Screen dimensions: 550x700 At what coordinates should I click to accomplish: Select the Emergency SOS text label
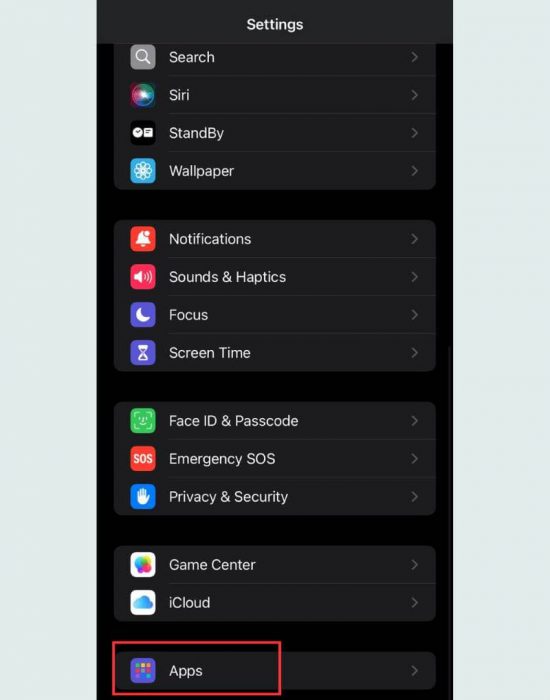222,459
